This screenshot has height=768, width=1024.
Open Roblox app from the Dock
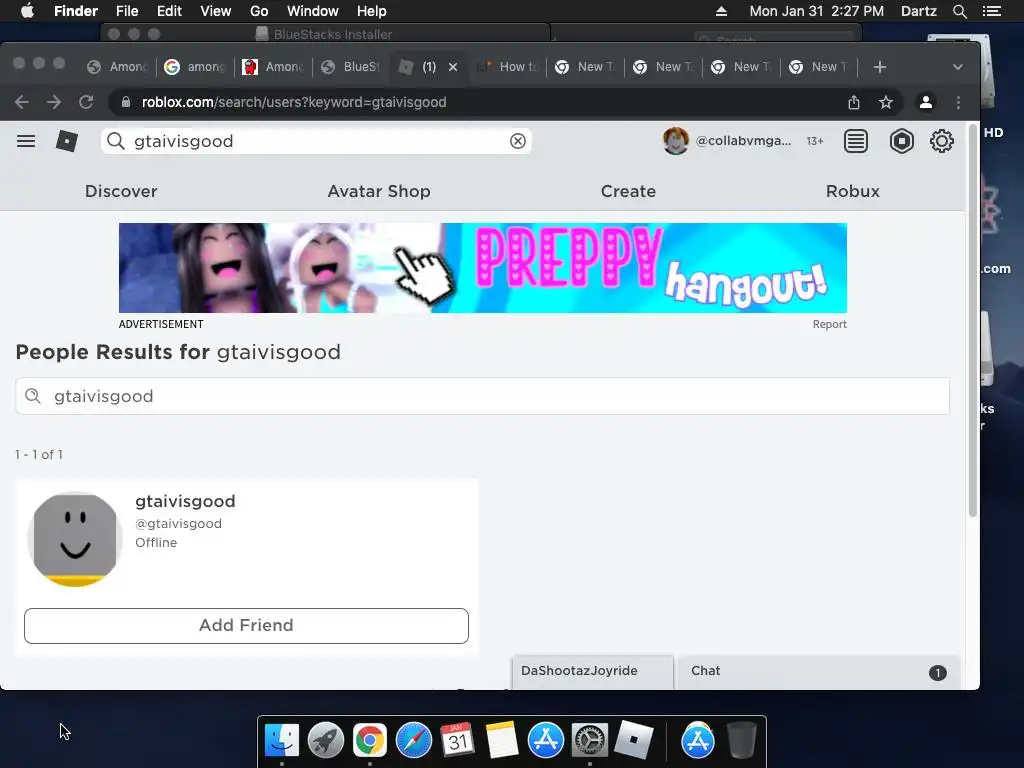coord(633,741)
